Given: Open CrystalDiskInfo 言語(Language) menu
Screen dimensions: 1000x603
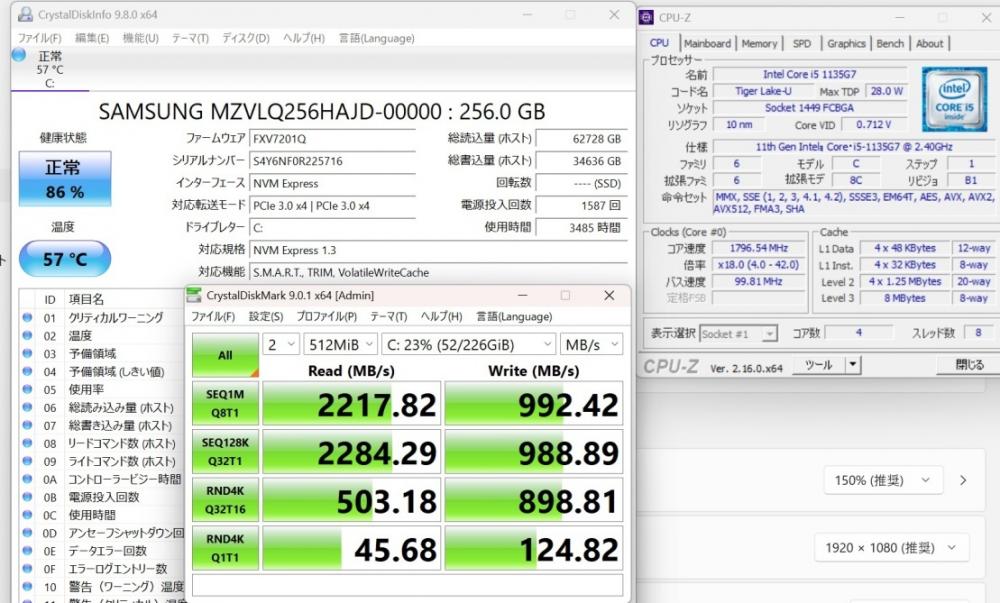Looking at the screenshot, I should click(x=376, y=38).
